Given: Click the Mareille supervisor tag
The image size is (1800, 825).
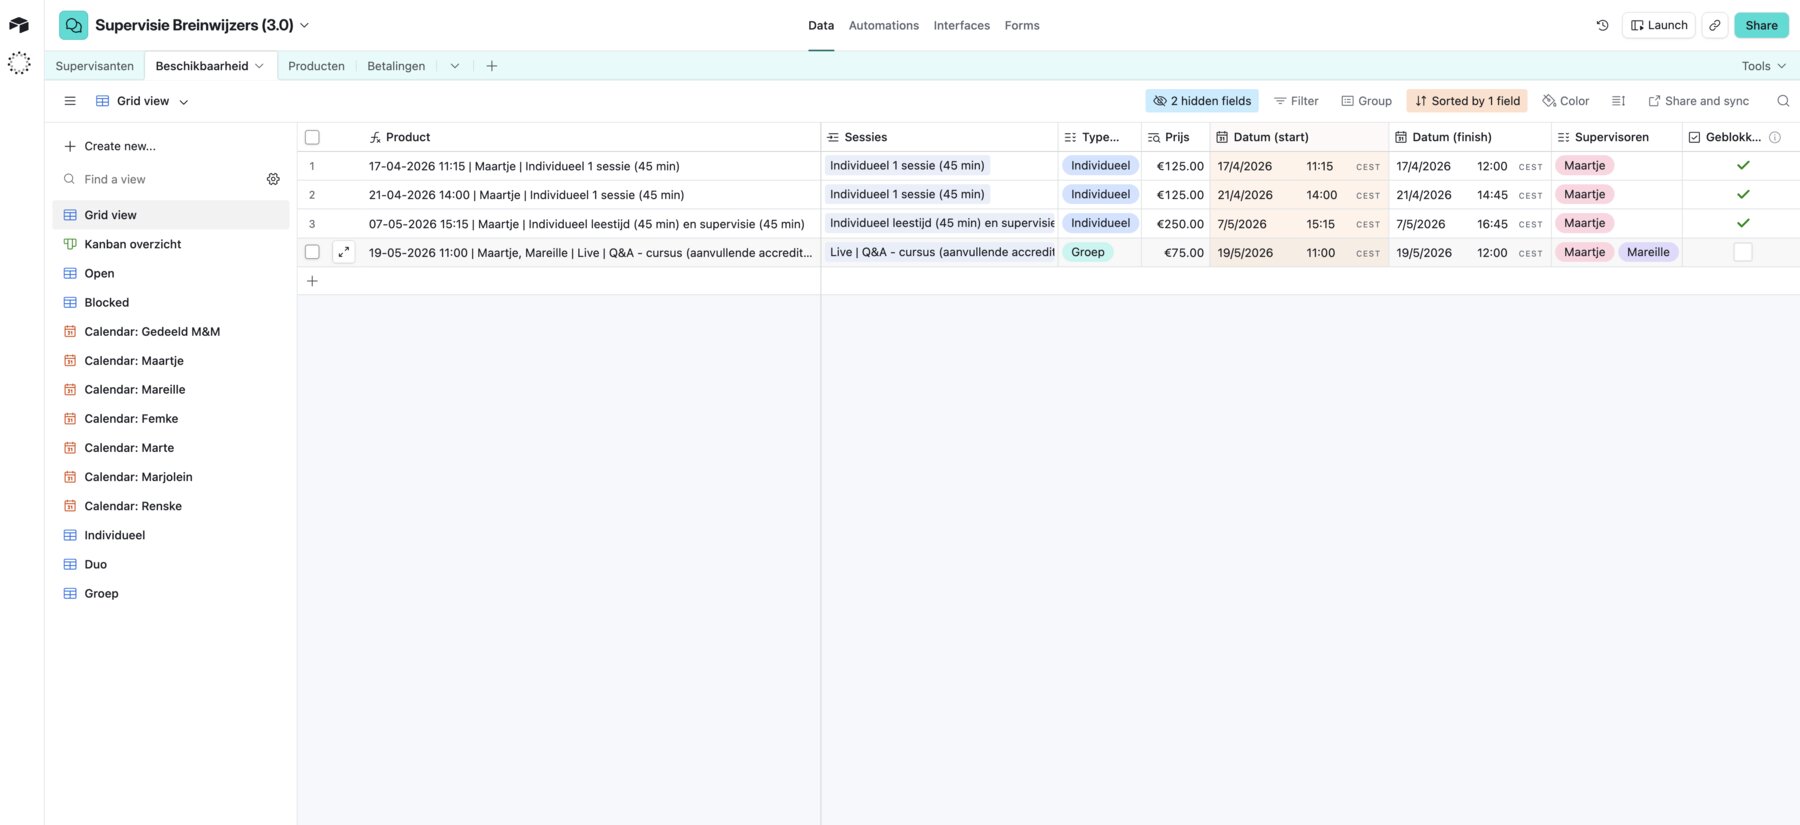Looking at the screenshot, I should tap(1648, 252).
